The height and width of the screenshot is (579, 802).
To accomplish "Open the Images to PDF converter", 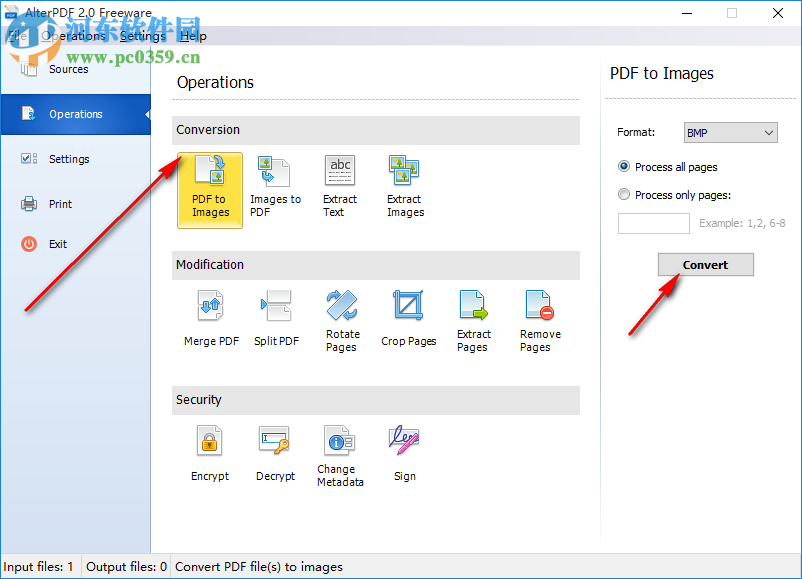I will pos(275,190).
